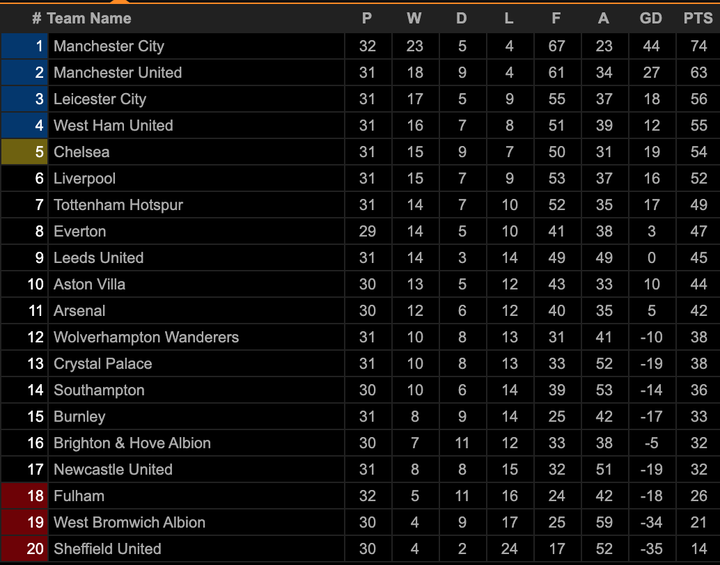Select Sheffield United at the bottom
This screenshot has width=720, height=565.
pyautogui.click(x=107, y=549)
